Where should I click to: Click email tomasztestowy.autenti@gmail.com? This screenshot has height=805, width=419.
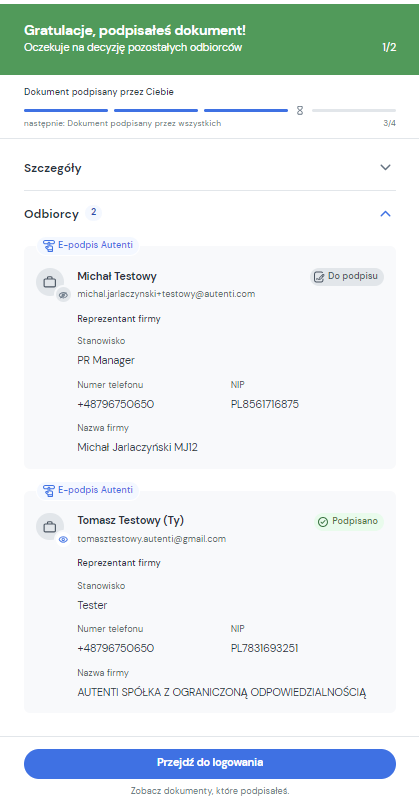[x=151, y=539]
